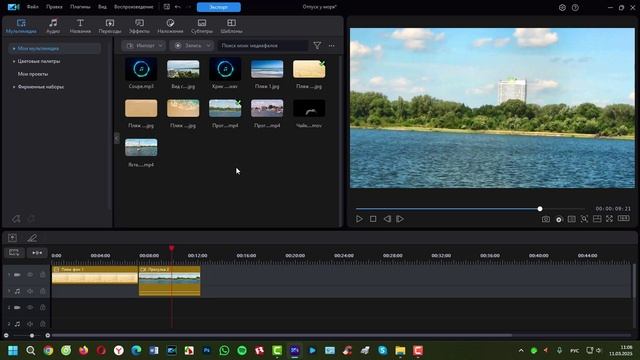This screenshot has height=360, width=640.
Task: Open the Эффекты tab
Action: tap(139, 26)
